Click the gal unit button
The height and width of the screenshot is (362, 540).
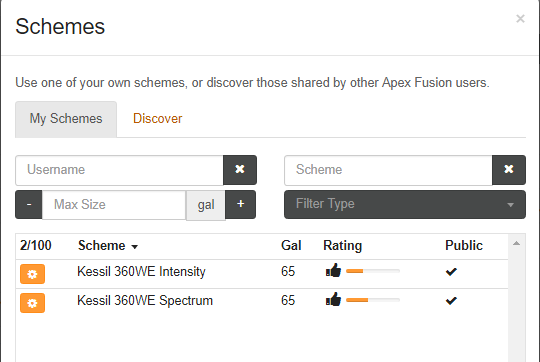[206, 205]
